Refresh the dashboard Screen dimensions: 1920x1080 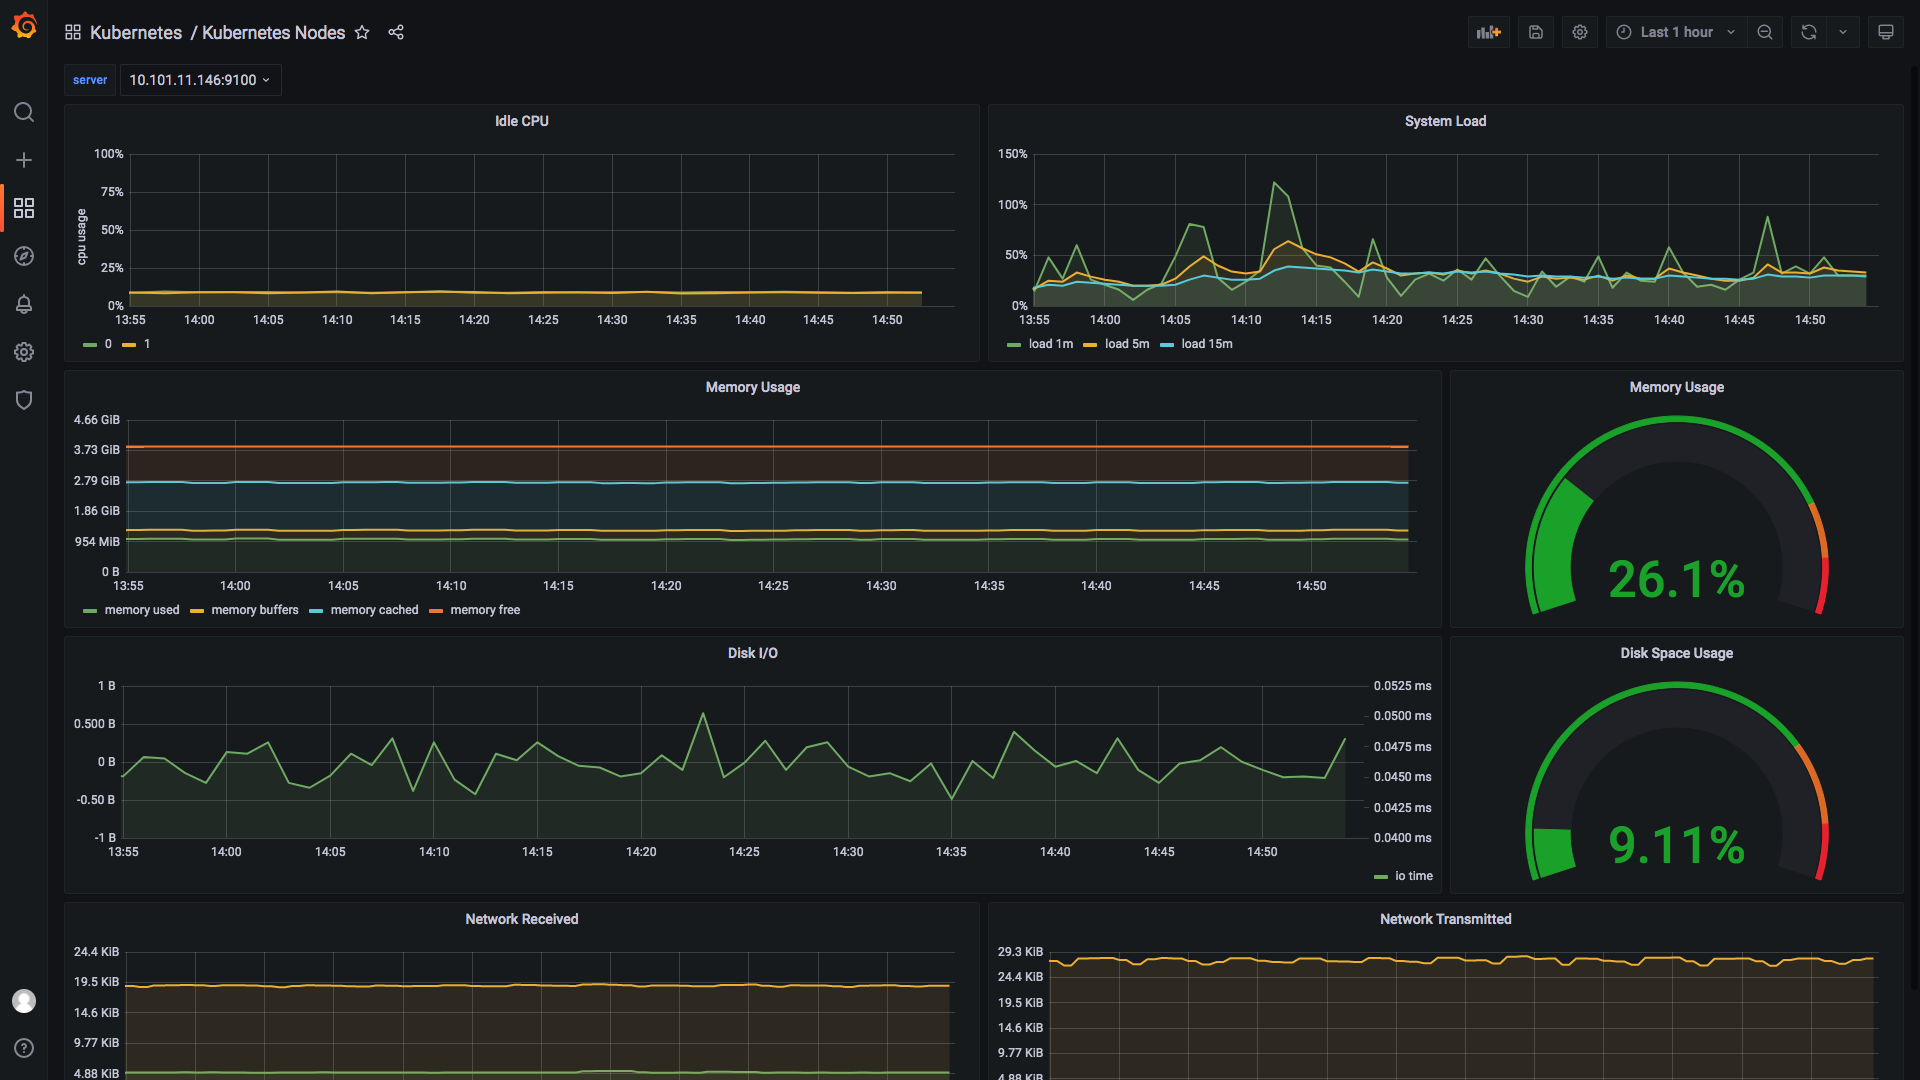pos(1809,32)
